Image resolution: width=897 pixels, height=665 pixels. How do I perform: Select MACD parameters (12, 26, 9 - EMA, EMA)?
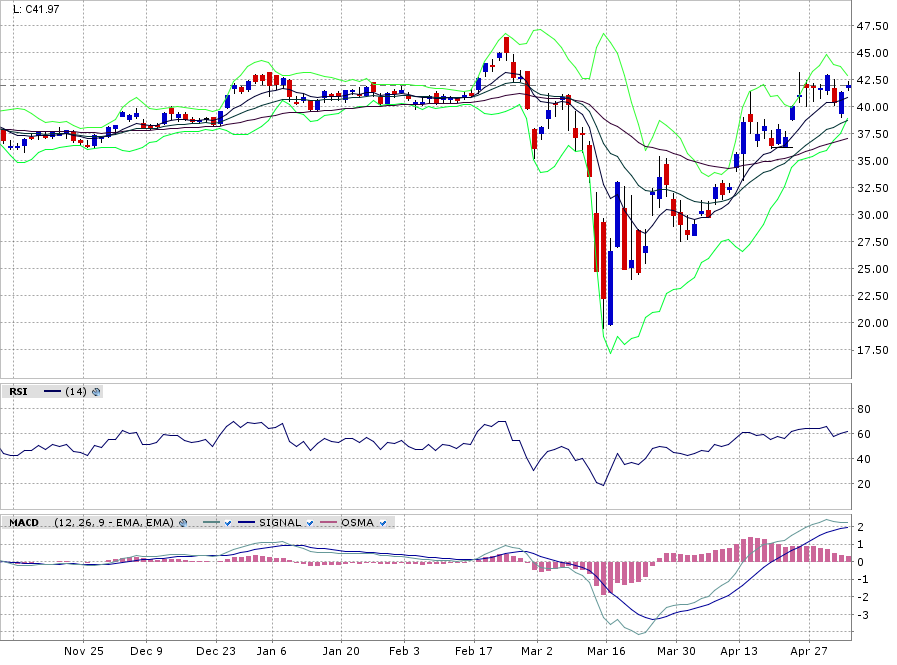tap(113, 522)
